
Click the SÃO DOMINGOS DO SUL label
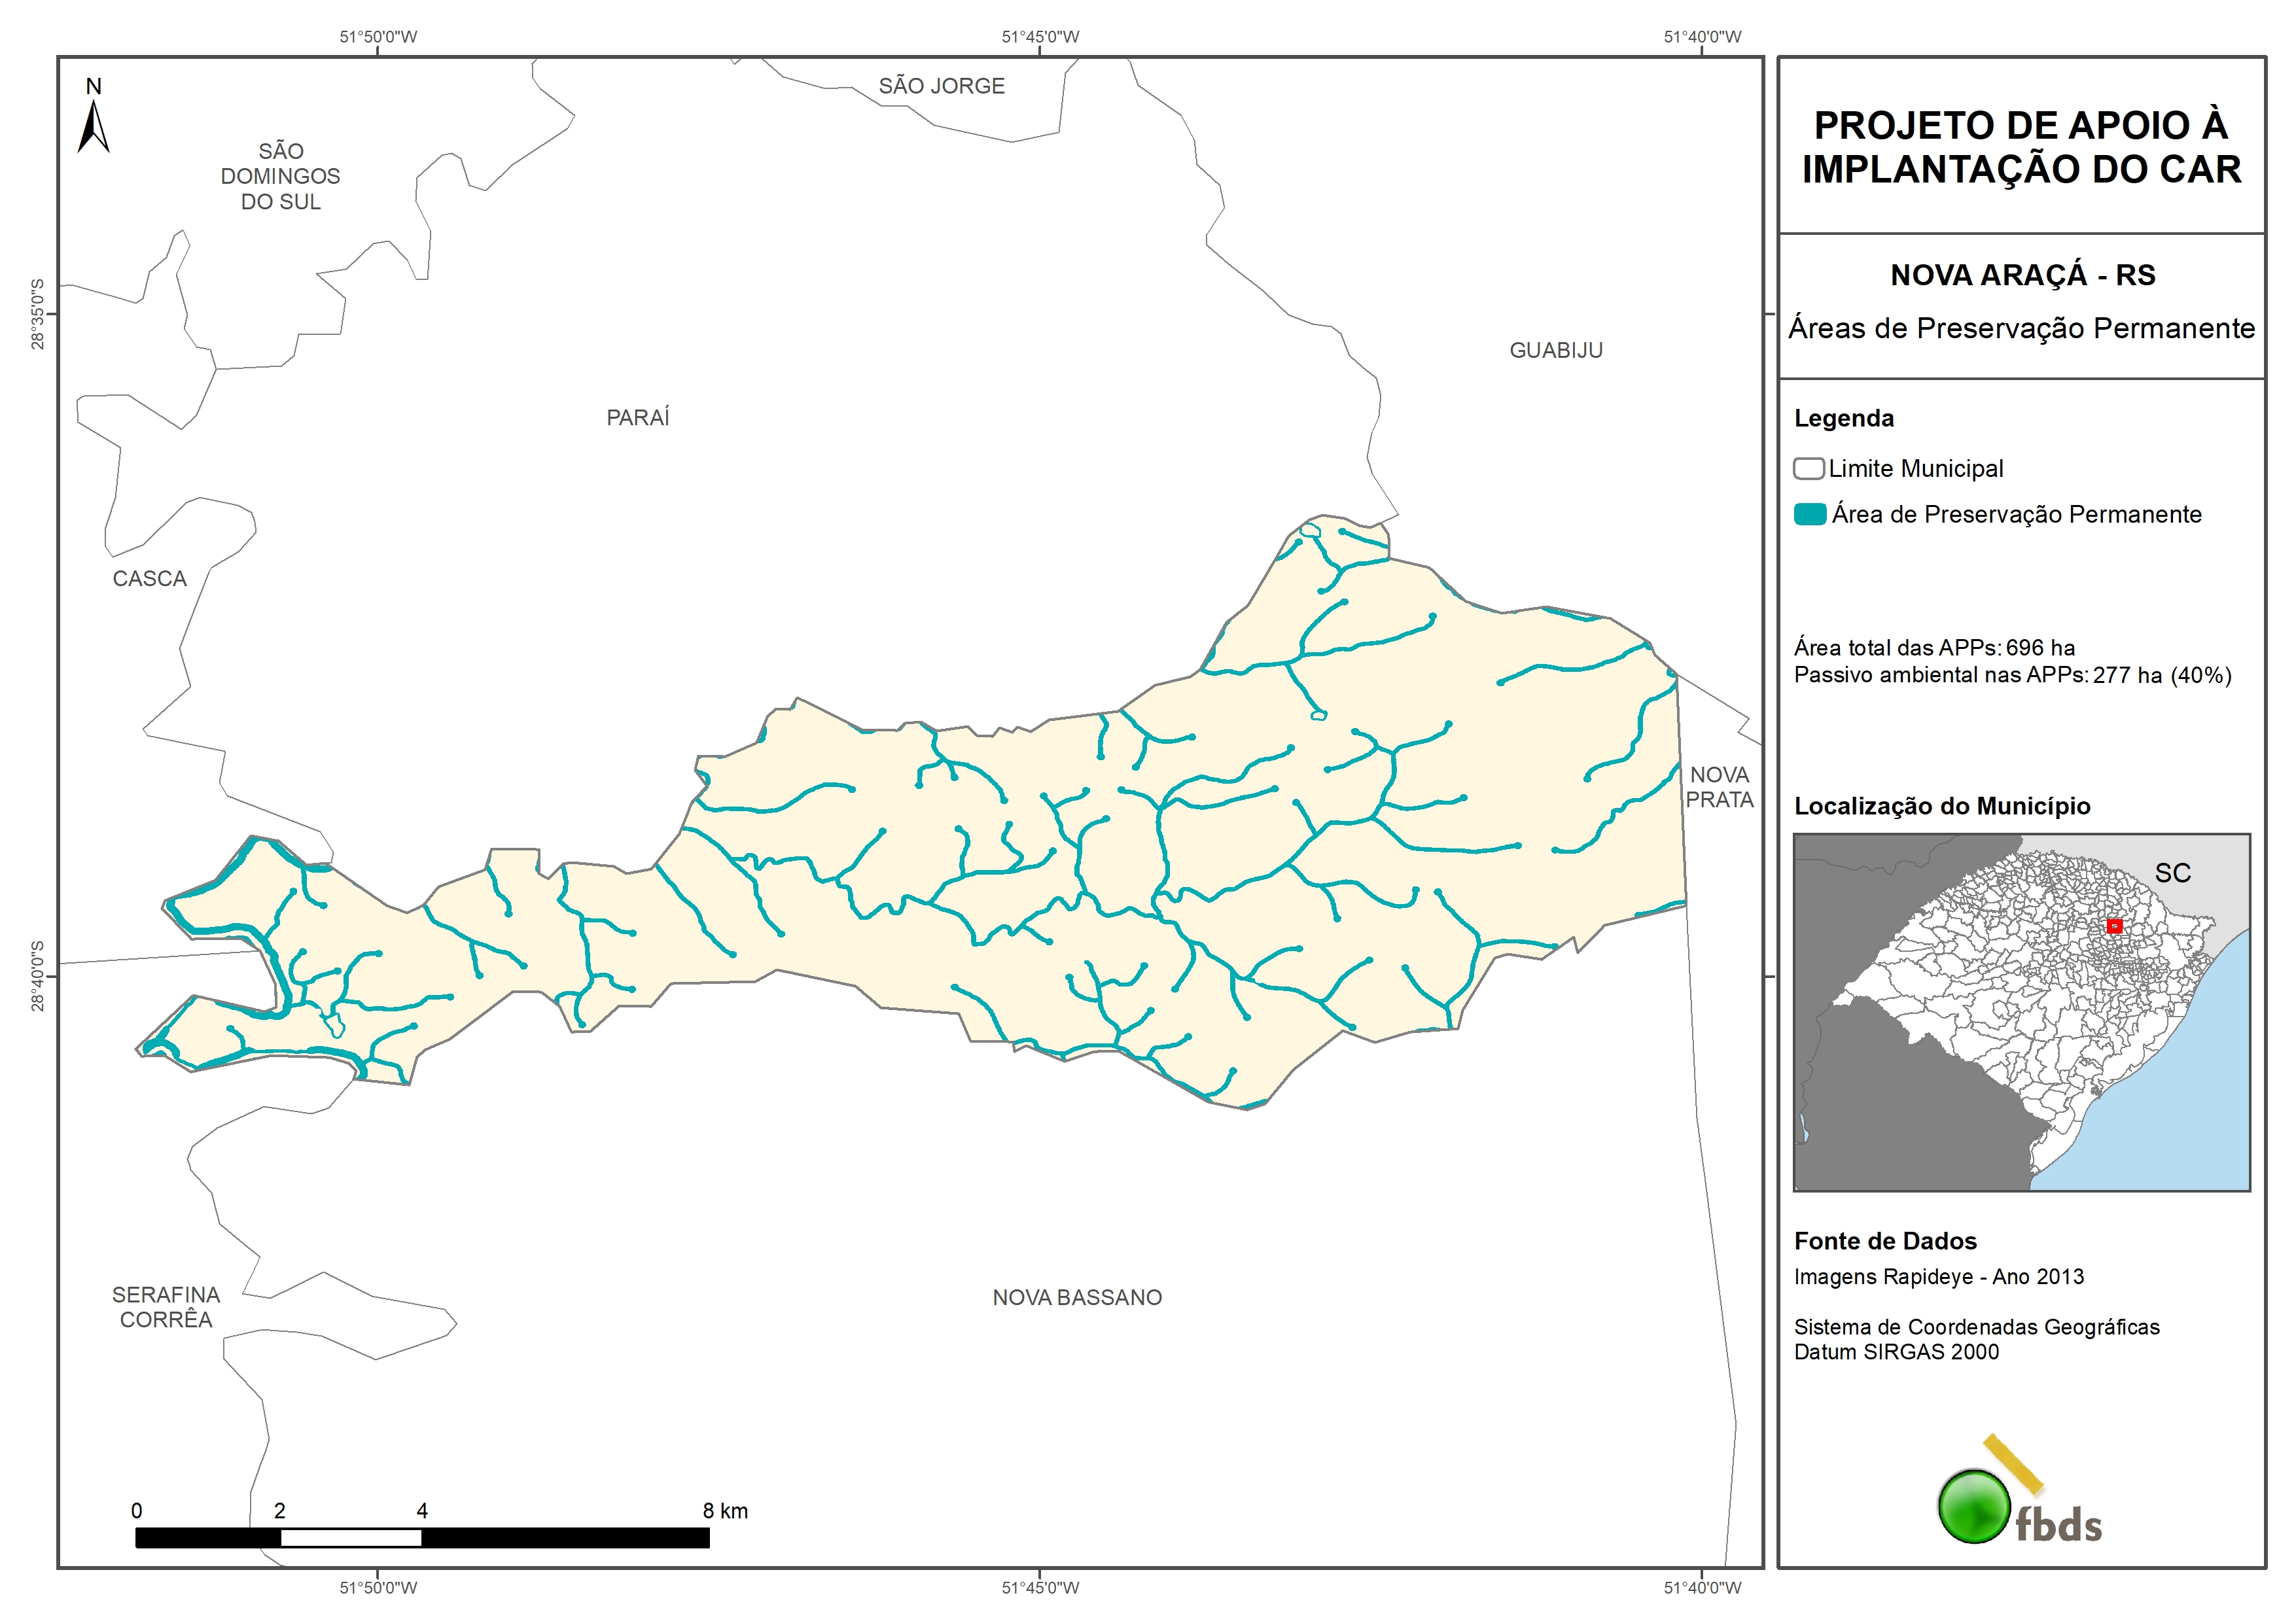pyautogui.click(x=281, y=176)
